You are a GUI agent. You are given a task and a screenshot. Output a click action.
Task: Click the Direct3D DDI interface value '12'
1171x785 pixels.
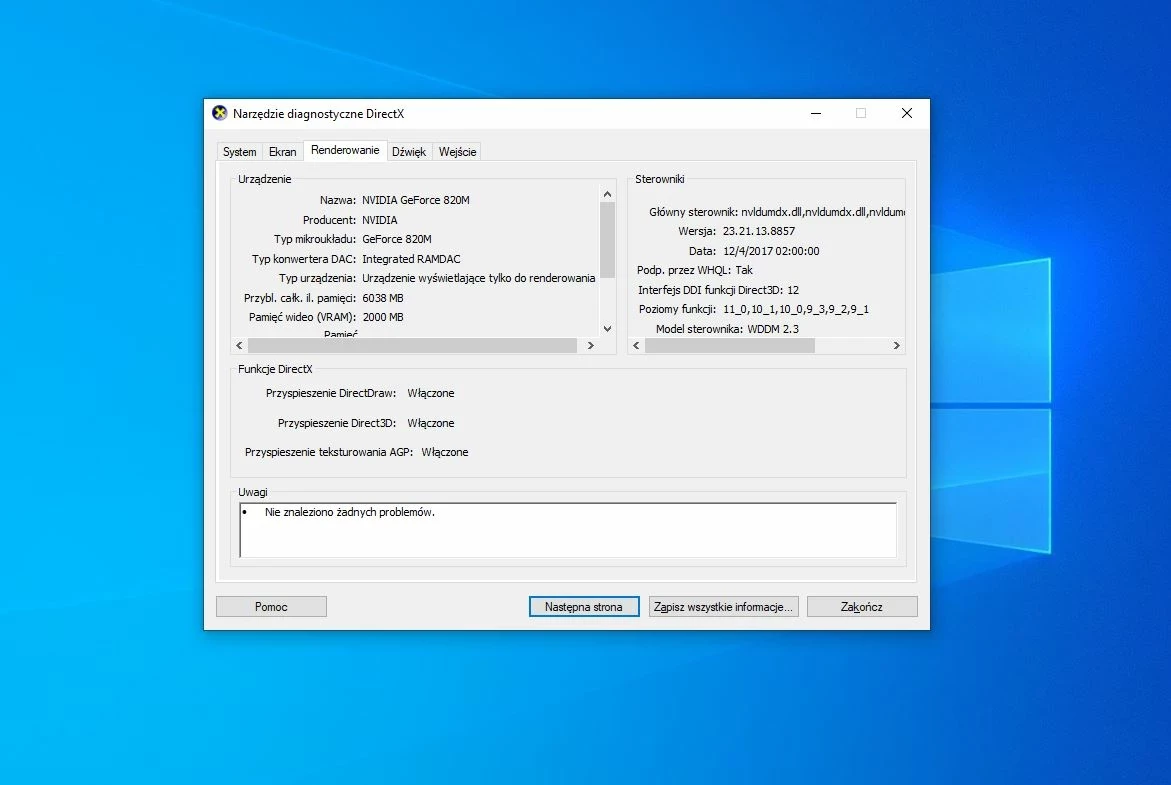(x=793, y=290)
